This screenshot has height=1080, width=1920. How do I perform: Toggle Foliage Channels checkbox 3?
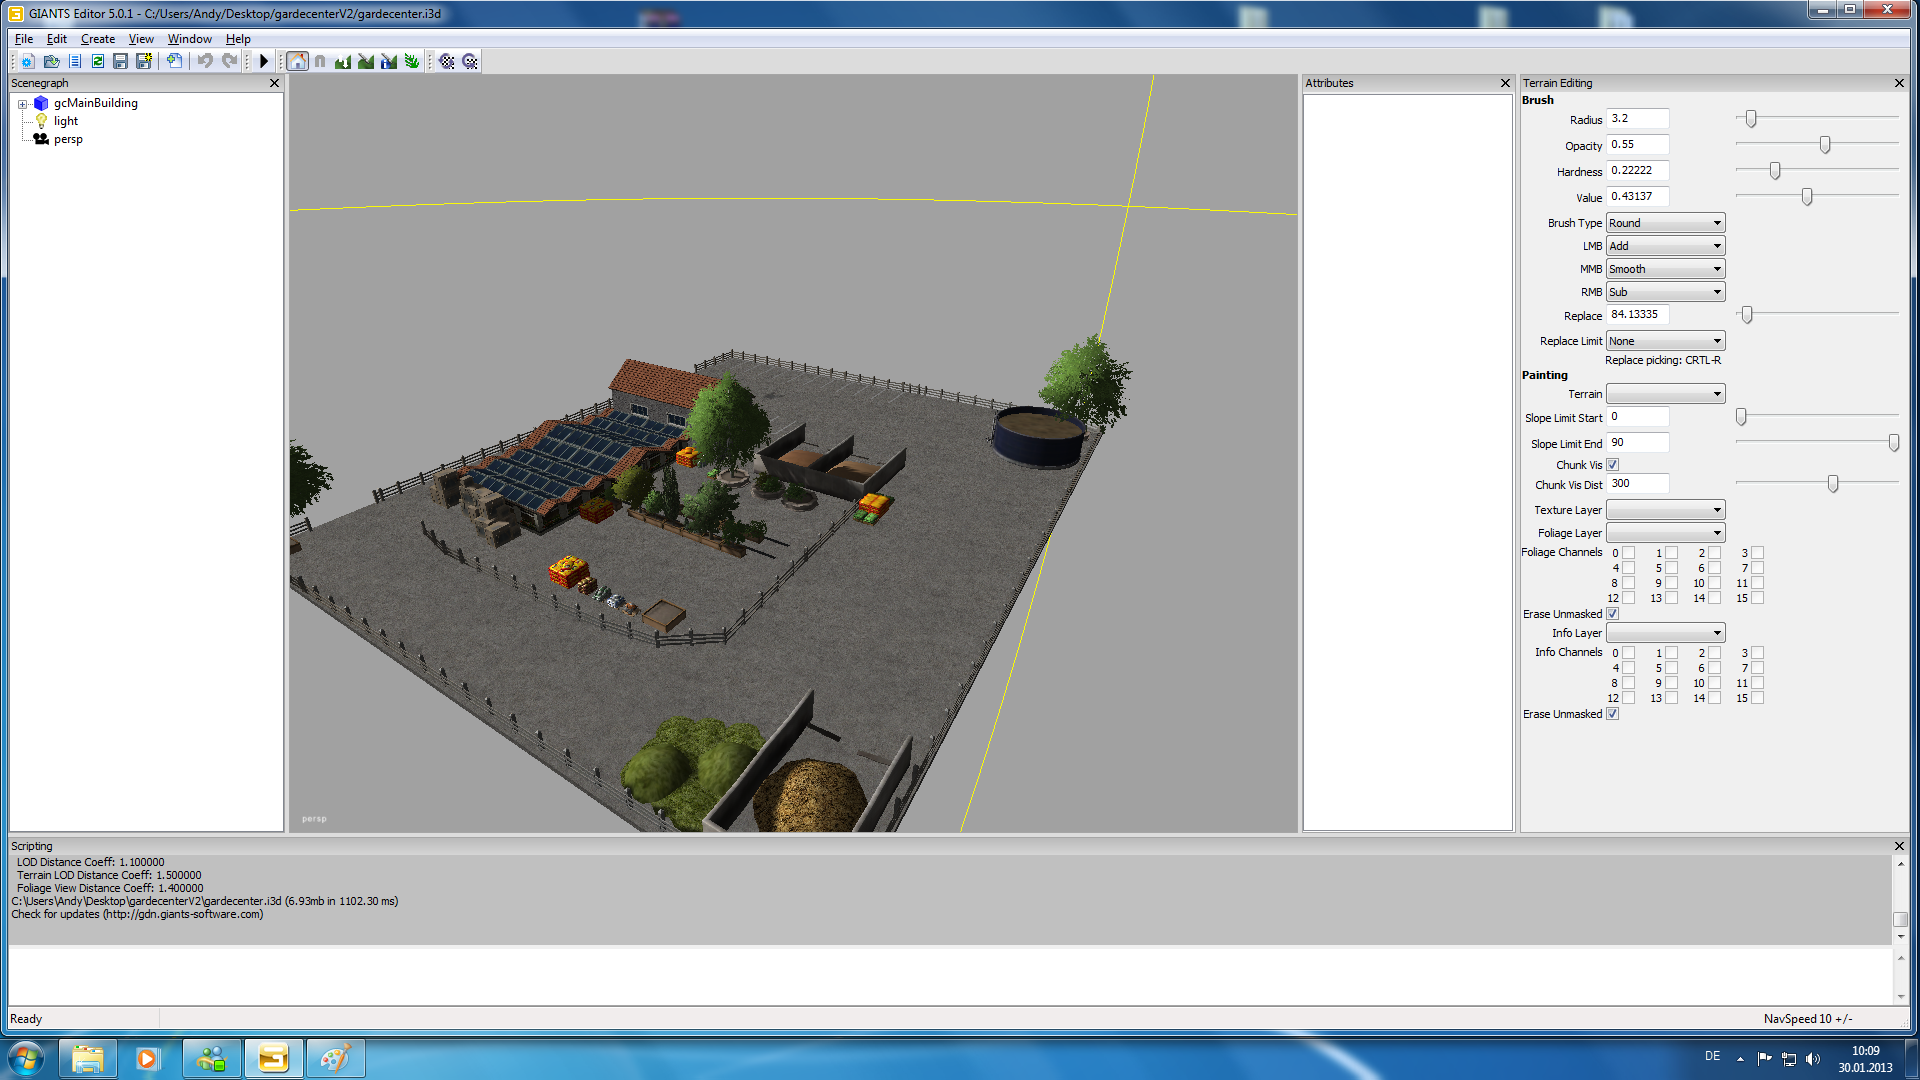[x=1757, y=553]
